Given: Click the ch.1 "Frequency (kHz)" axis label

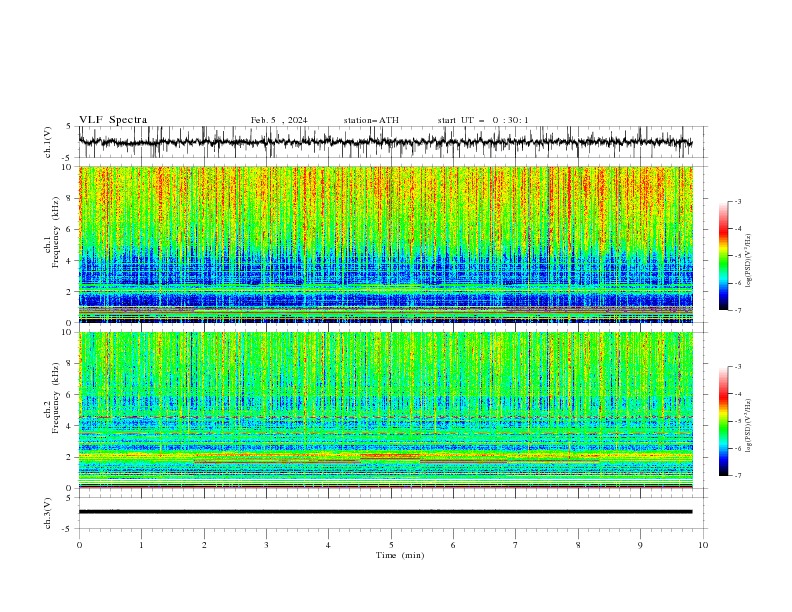Looking at the screenshot, I should pos(56,232).
